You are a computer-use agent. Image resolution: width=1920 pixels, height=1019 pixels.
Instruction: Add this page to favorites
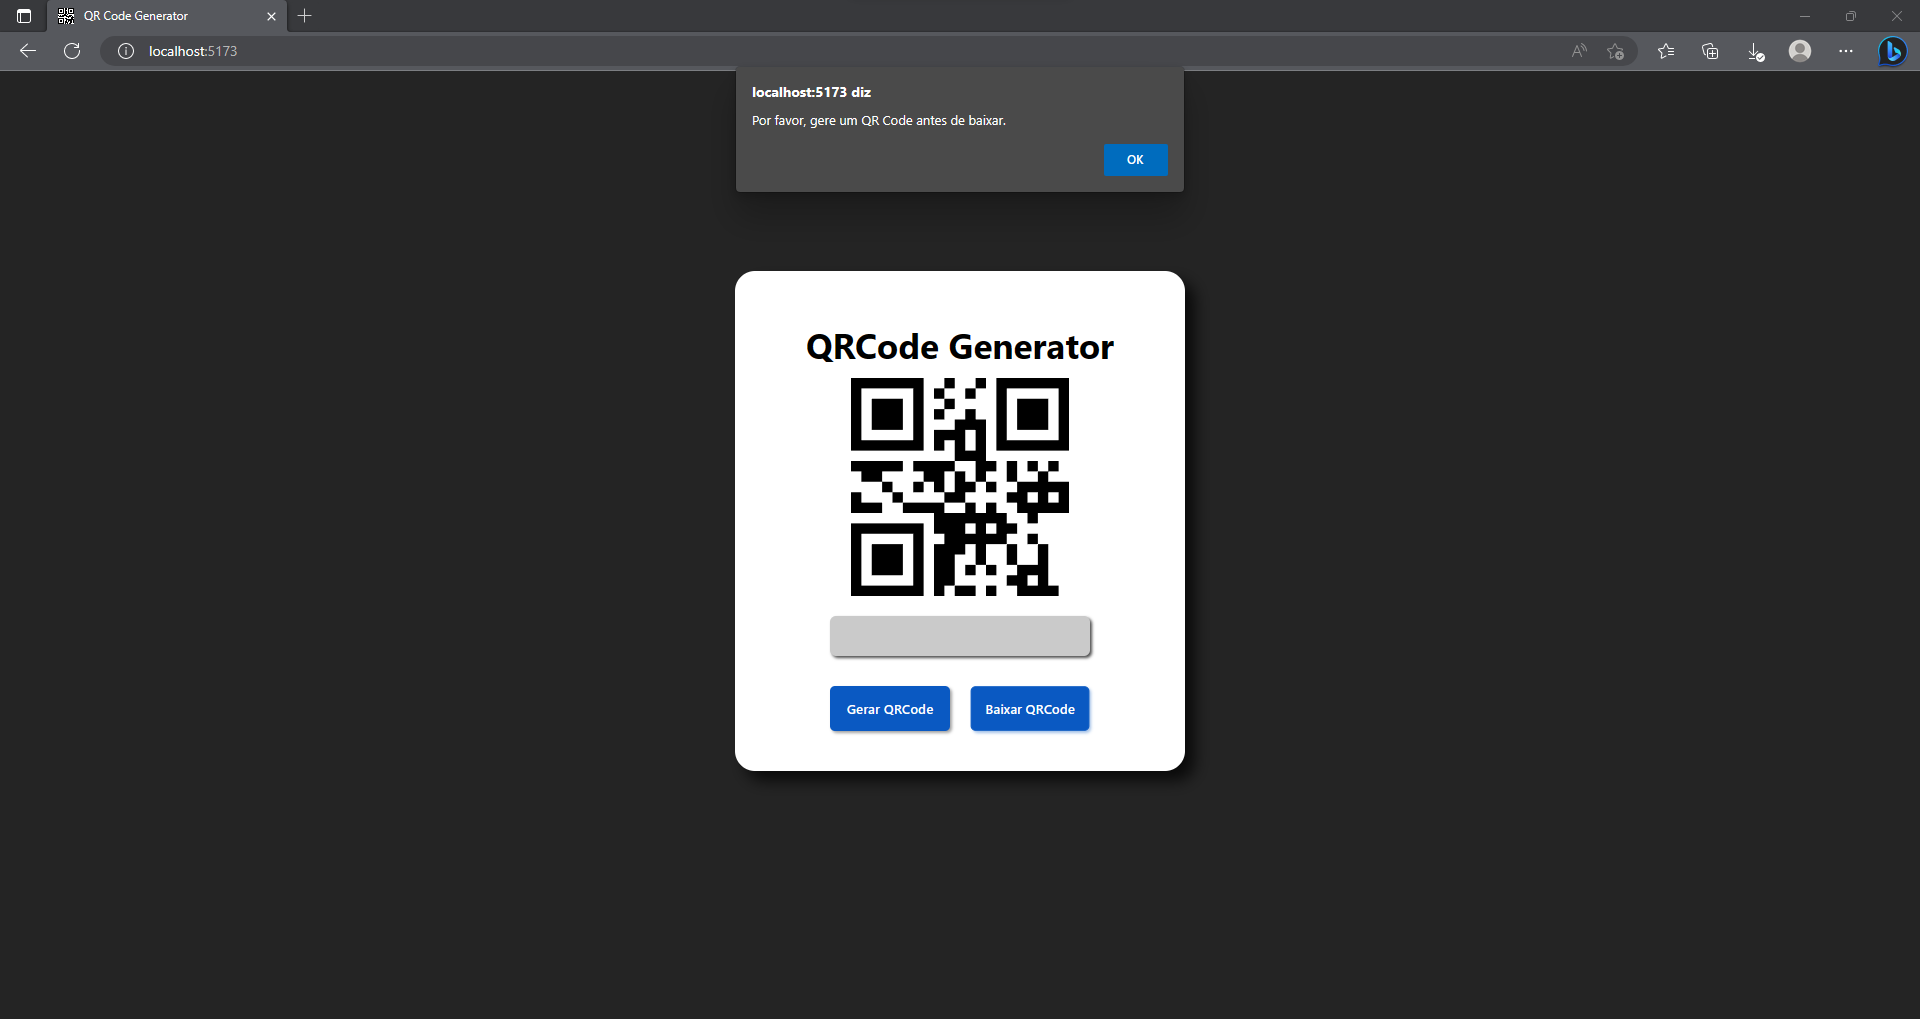point(1617,51)
